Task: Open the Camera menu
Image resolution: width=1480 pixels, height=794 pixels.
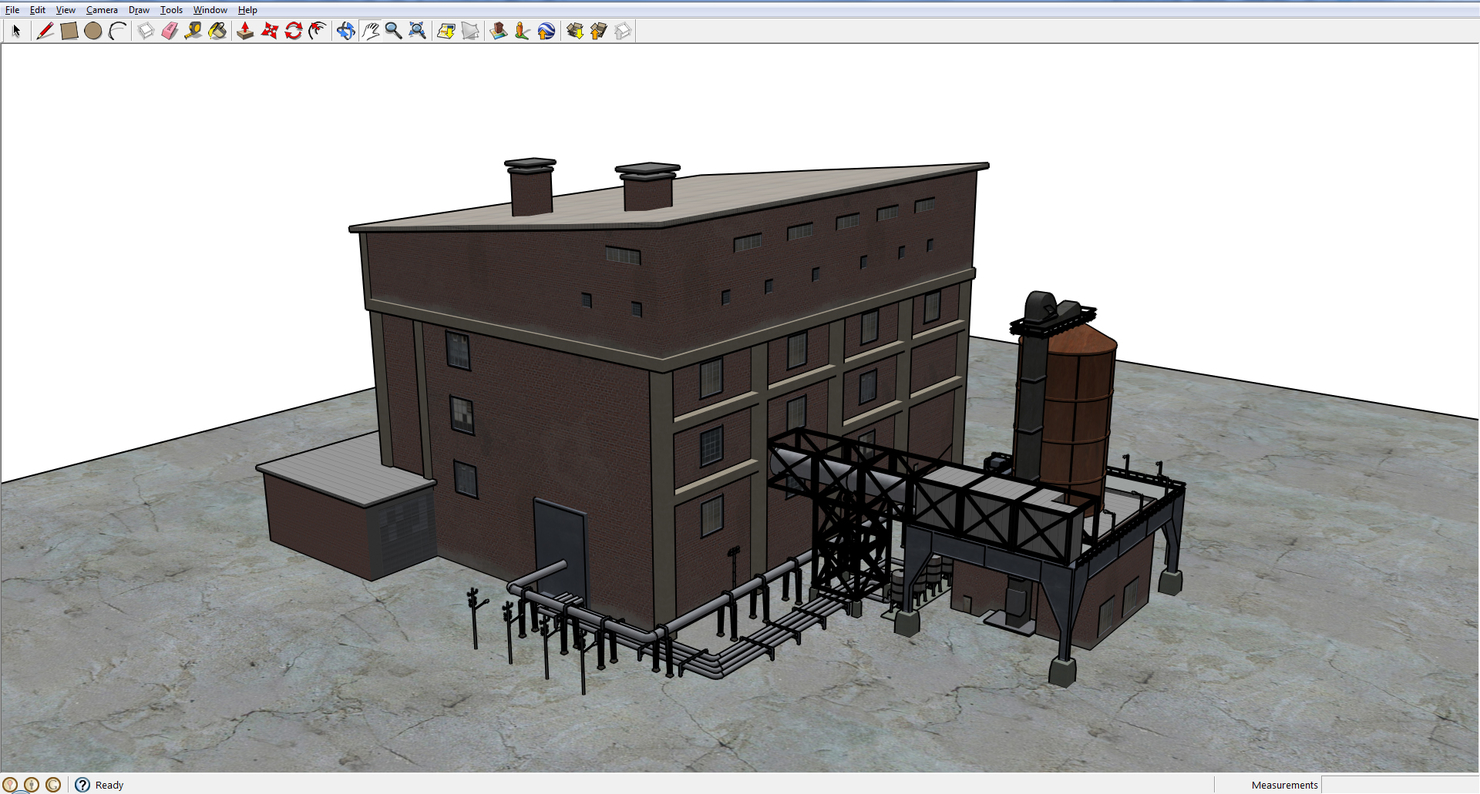Action: tap(101, 9)
